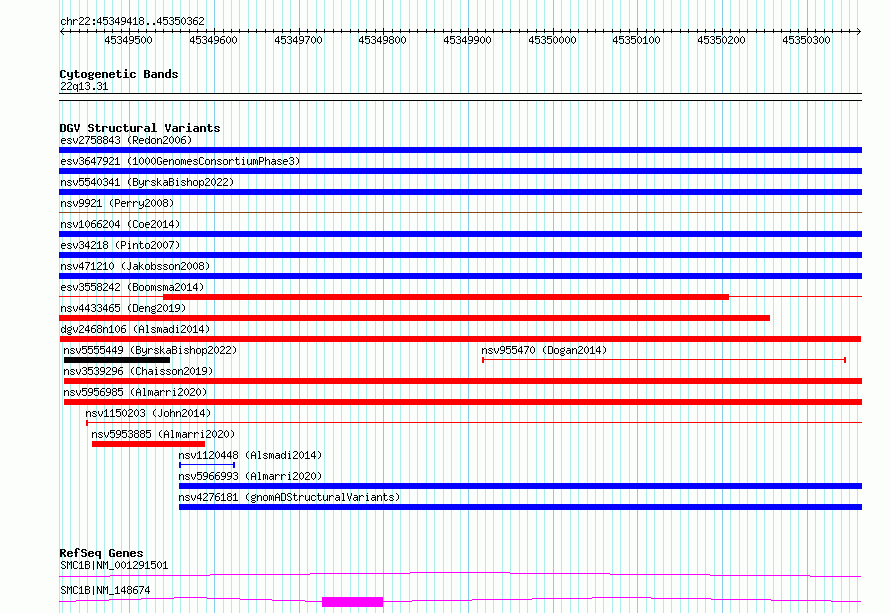Select the blue bar under nsv5540341 (ByrskaBishop2022)
Image resolution: width=890 pixels, height=613 pixels.
tap(460, 192)
